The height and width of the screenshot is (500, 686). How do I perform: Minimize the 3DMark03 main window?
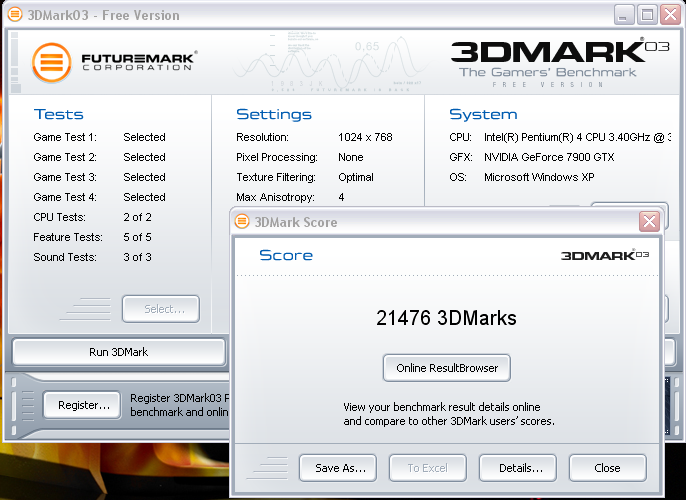(x=624, y=15)
